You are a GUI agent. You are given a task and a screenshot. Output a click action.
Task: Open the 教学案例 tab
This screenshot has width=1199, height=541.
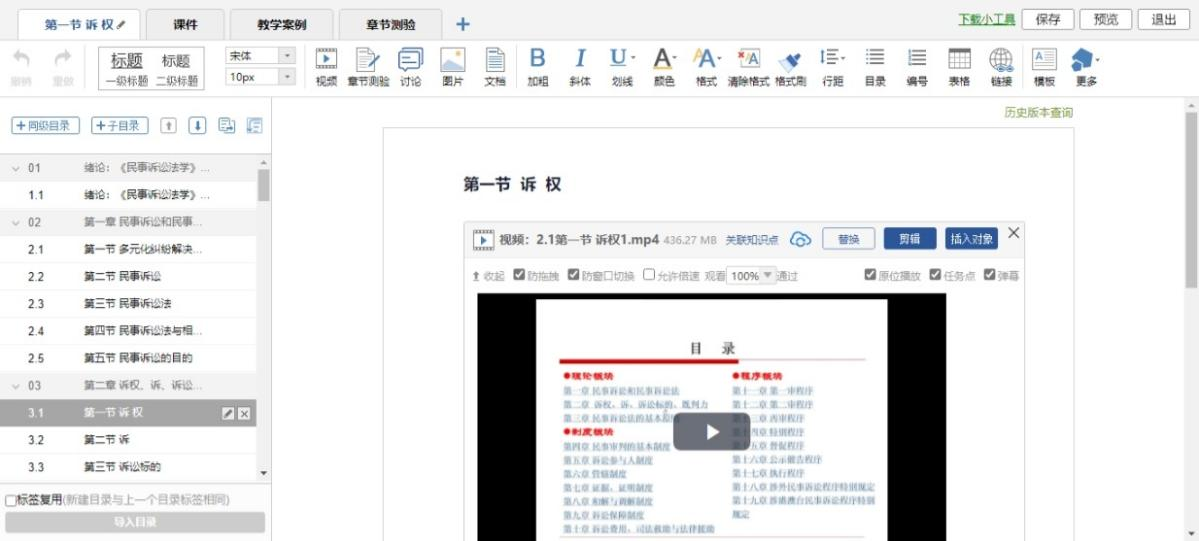click(281, 24)
